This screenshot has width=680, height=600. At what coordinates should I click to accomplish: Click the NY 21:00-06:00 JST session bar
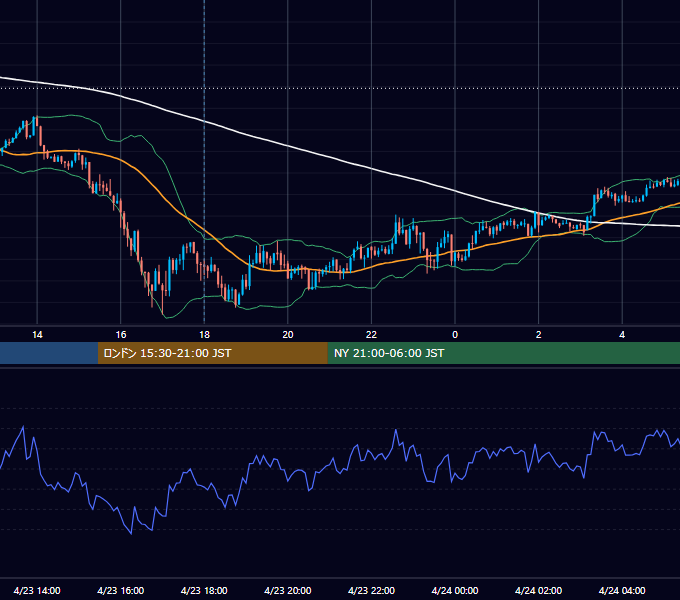click(x=503, y=353)
